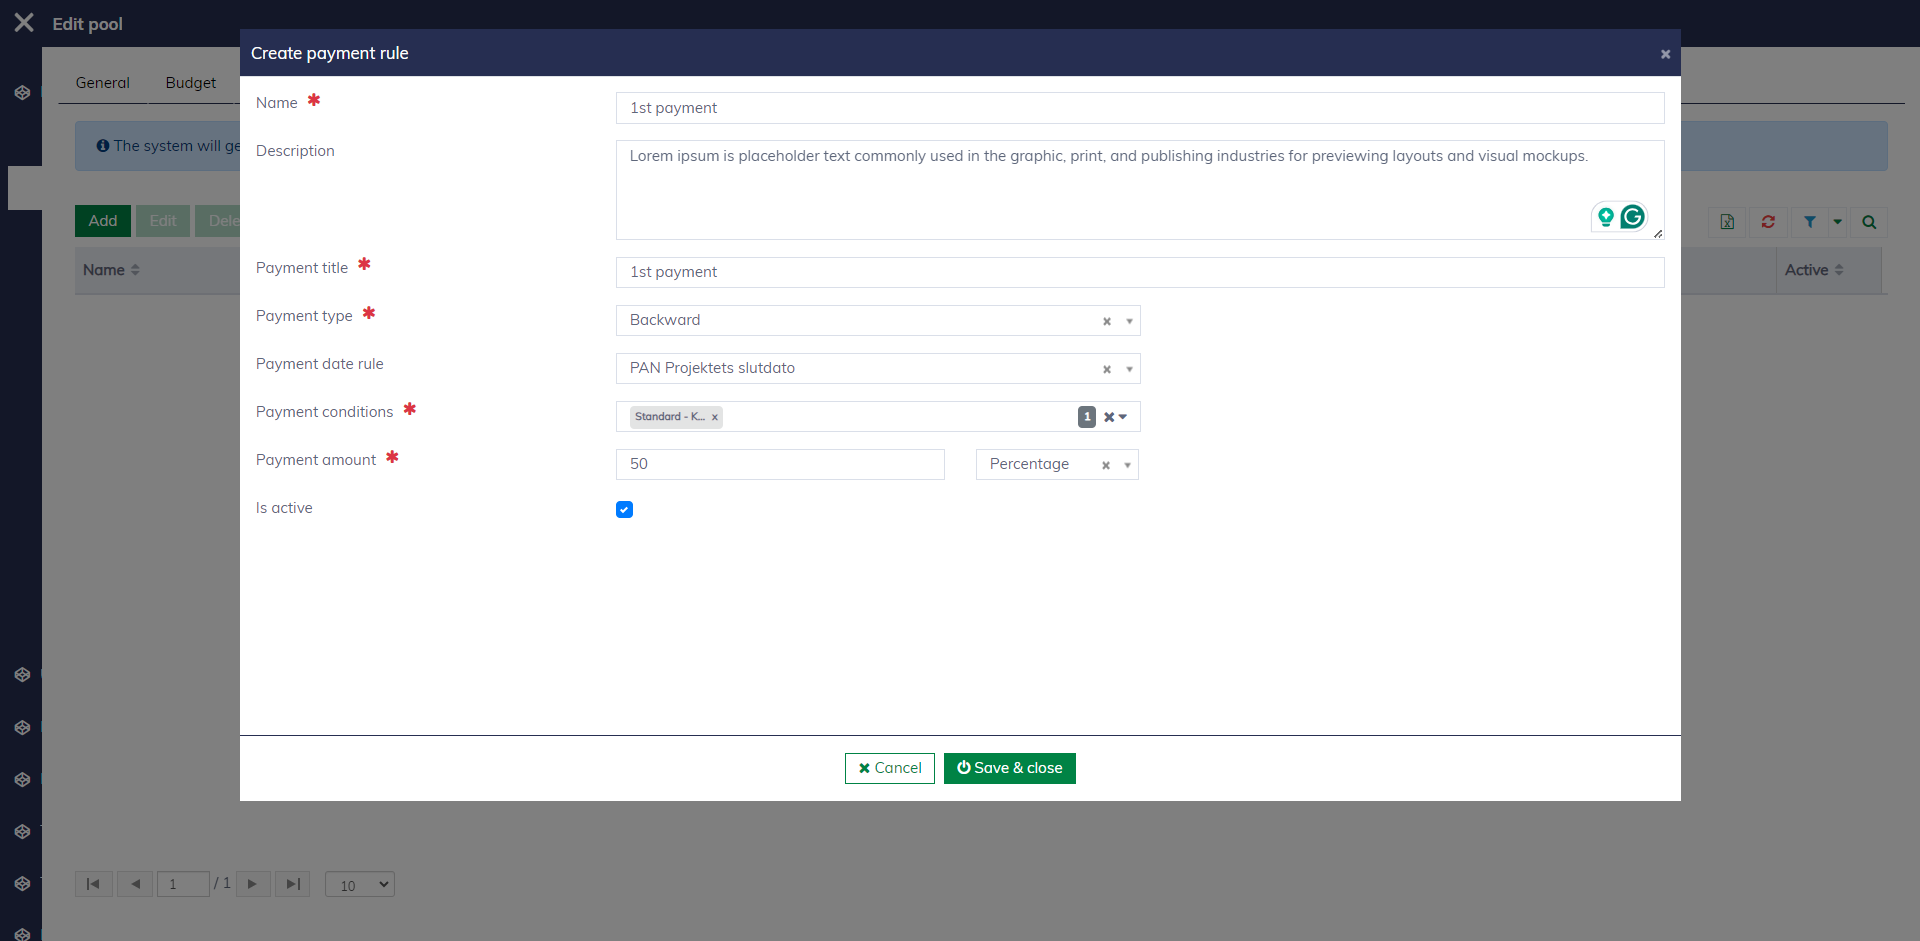This screenshot has height=941, width=1920.
Task: Uncheck the Is active checkbox
Action: pyautogui.click(x=624, y=509)
